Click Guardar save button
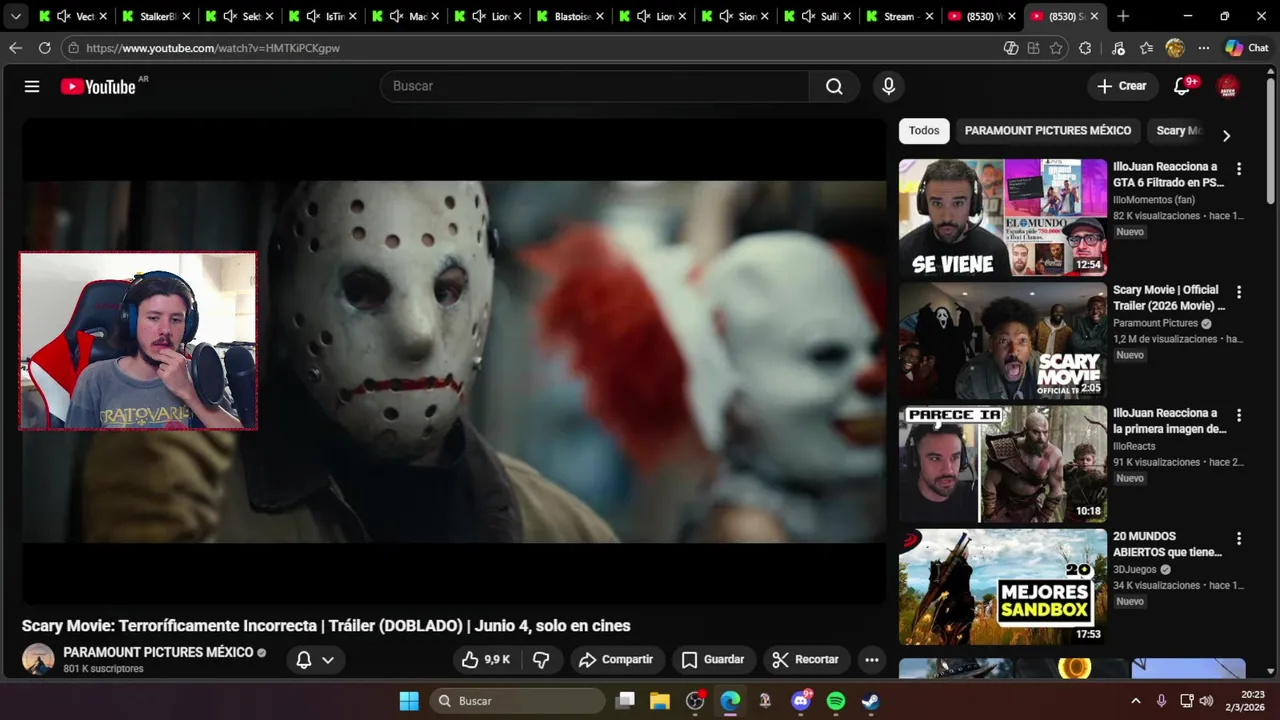This screenshot has width=1280, height=720. (713, 659)
